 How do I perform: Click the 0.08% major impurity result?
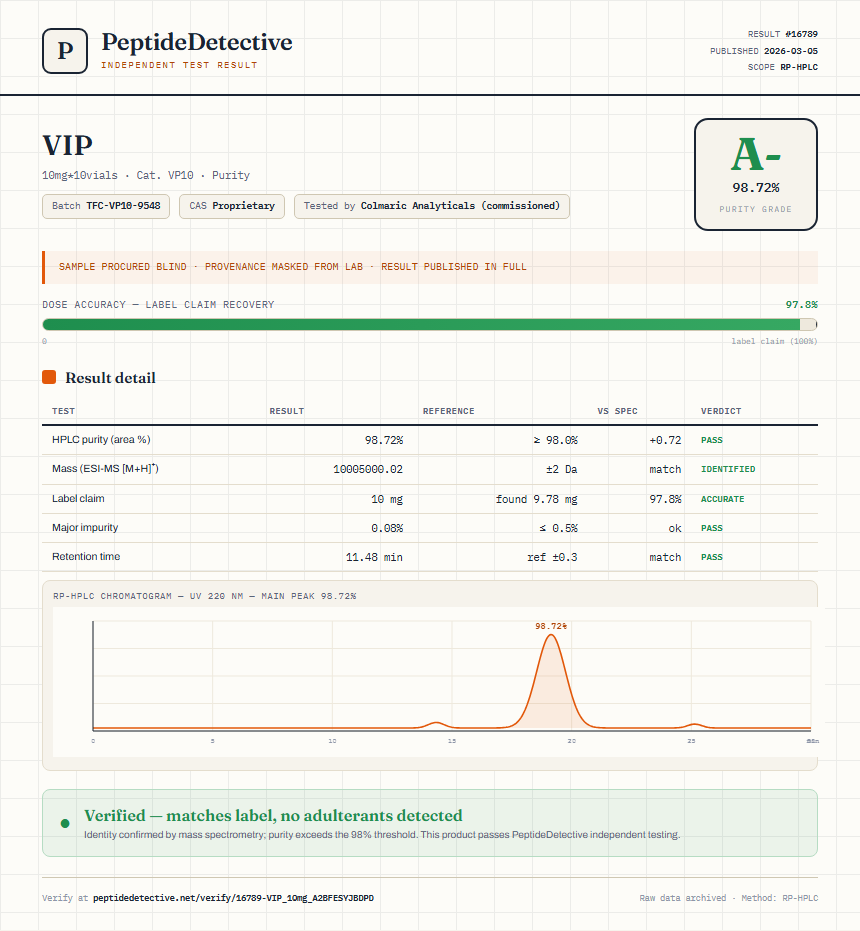pyautogui.click(x=387, y=528)
